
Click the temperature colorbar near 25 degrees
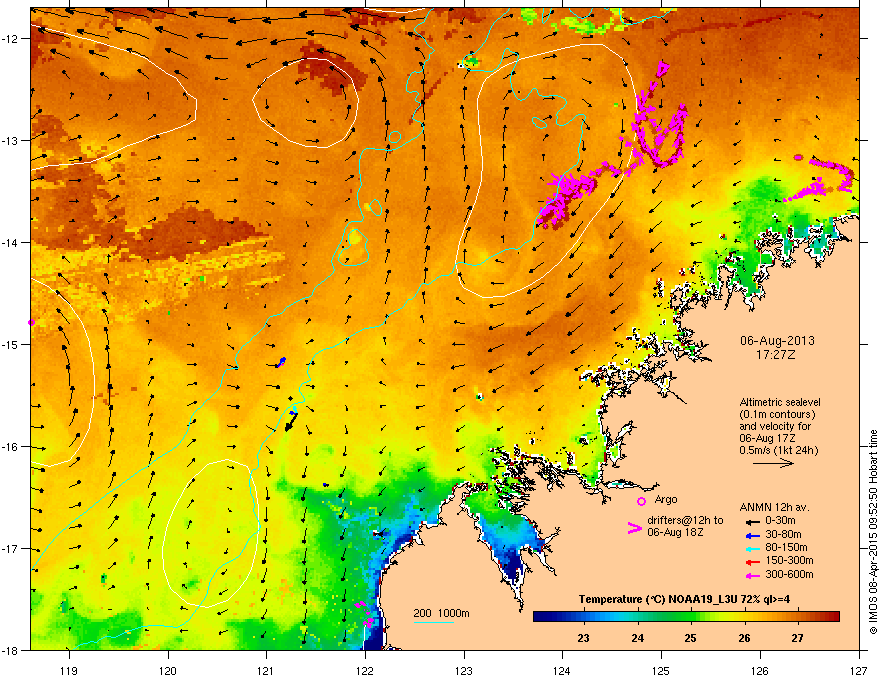[x=691, y=617]
